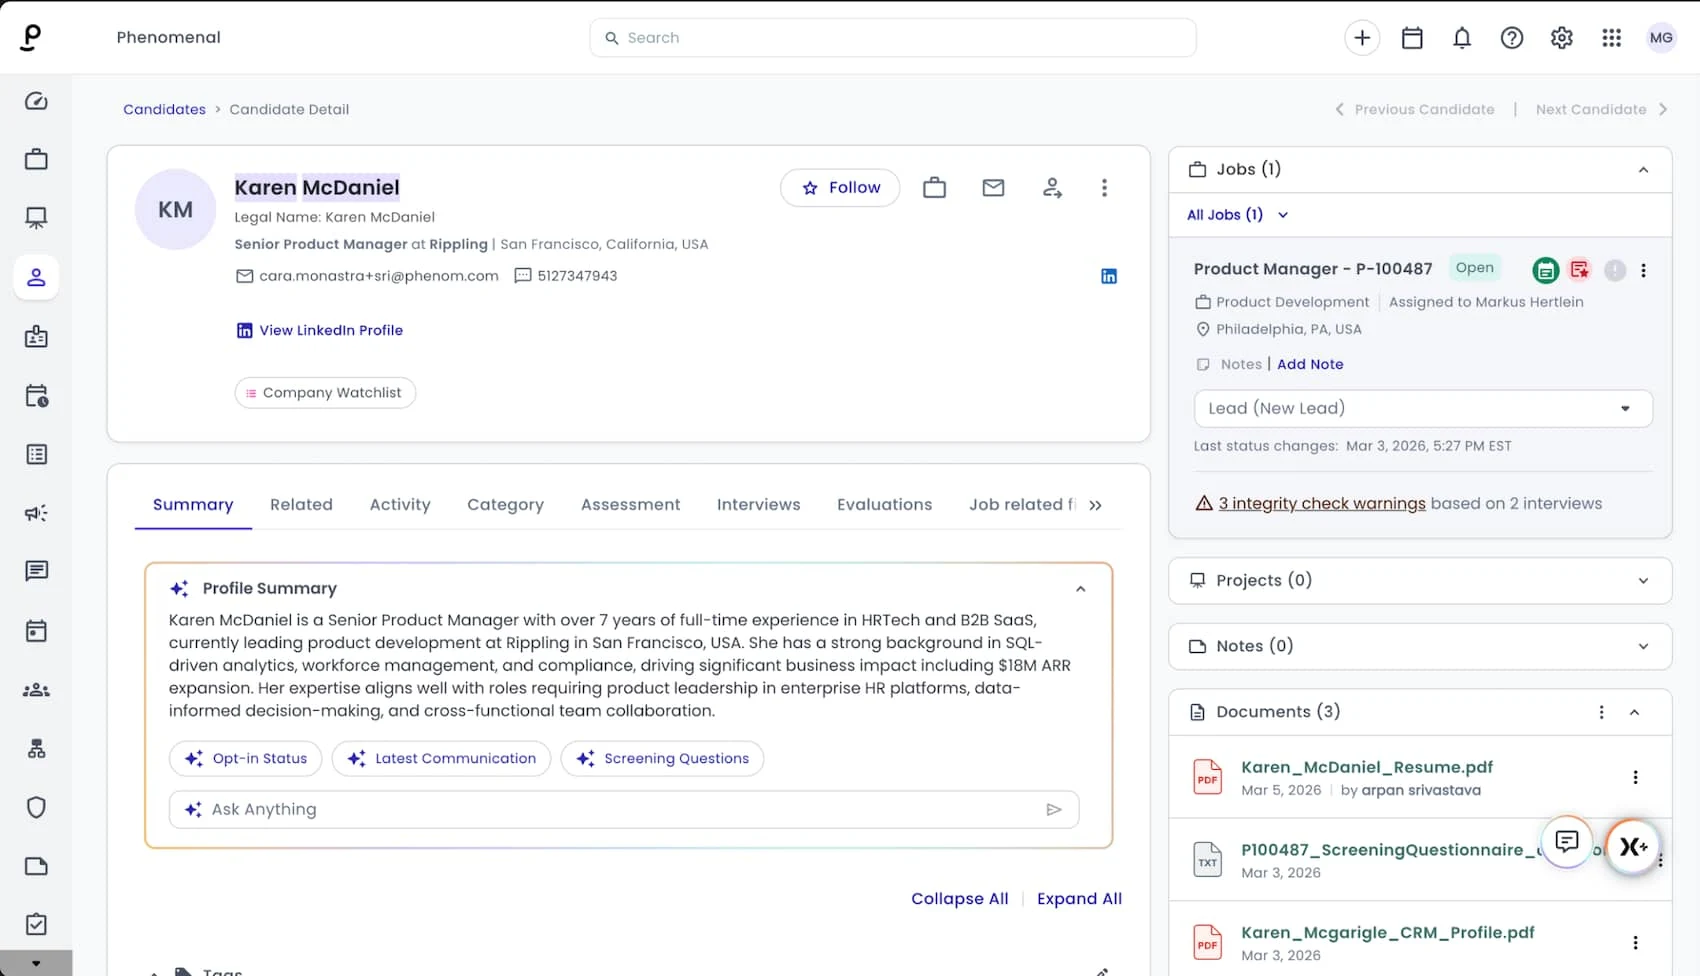Switch to the Activity tab
1700x976 pixels.
400,505
